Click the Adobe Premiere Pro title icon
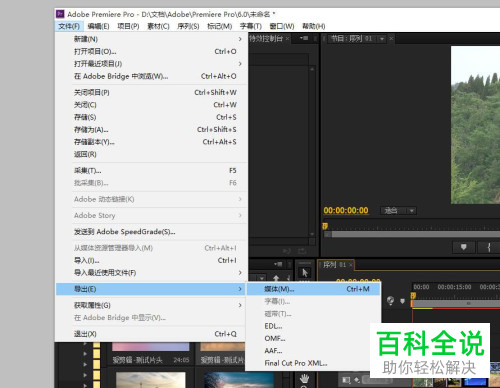The image size is (500, 388). click(60, 14)
